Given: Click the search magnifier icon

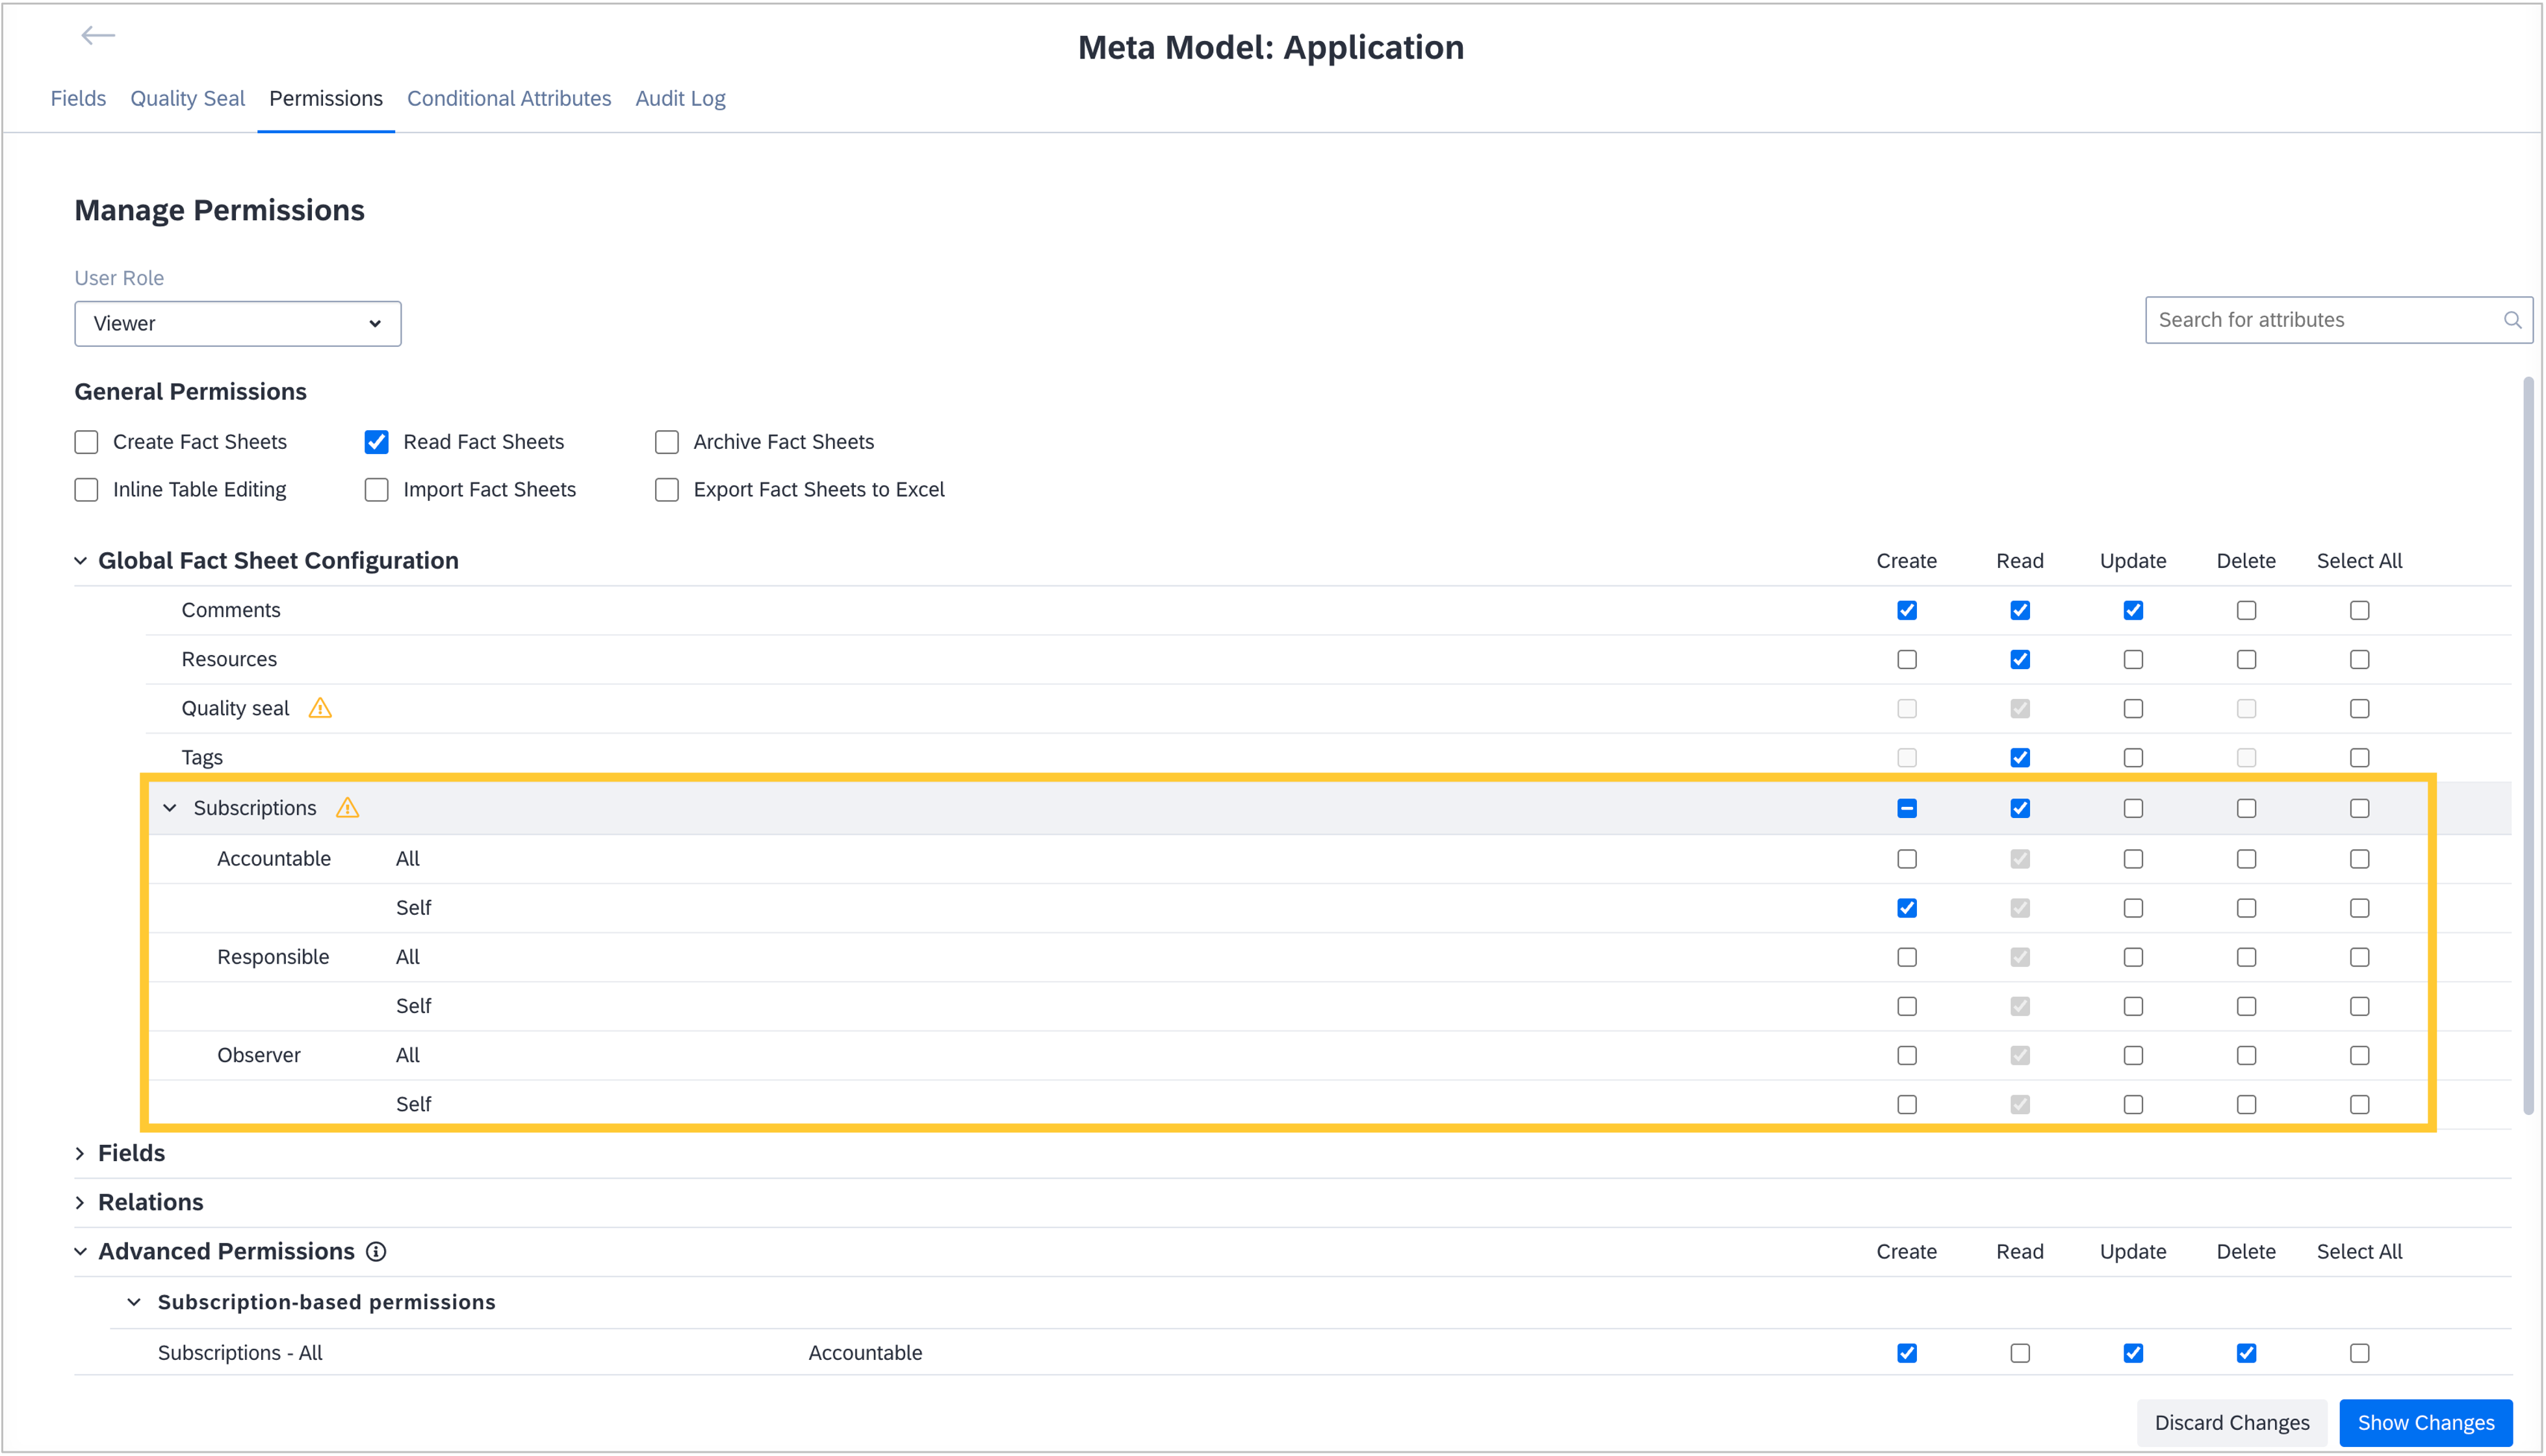Looking at the screenshot, I should [2511, 320].
